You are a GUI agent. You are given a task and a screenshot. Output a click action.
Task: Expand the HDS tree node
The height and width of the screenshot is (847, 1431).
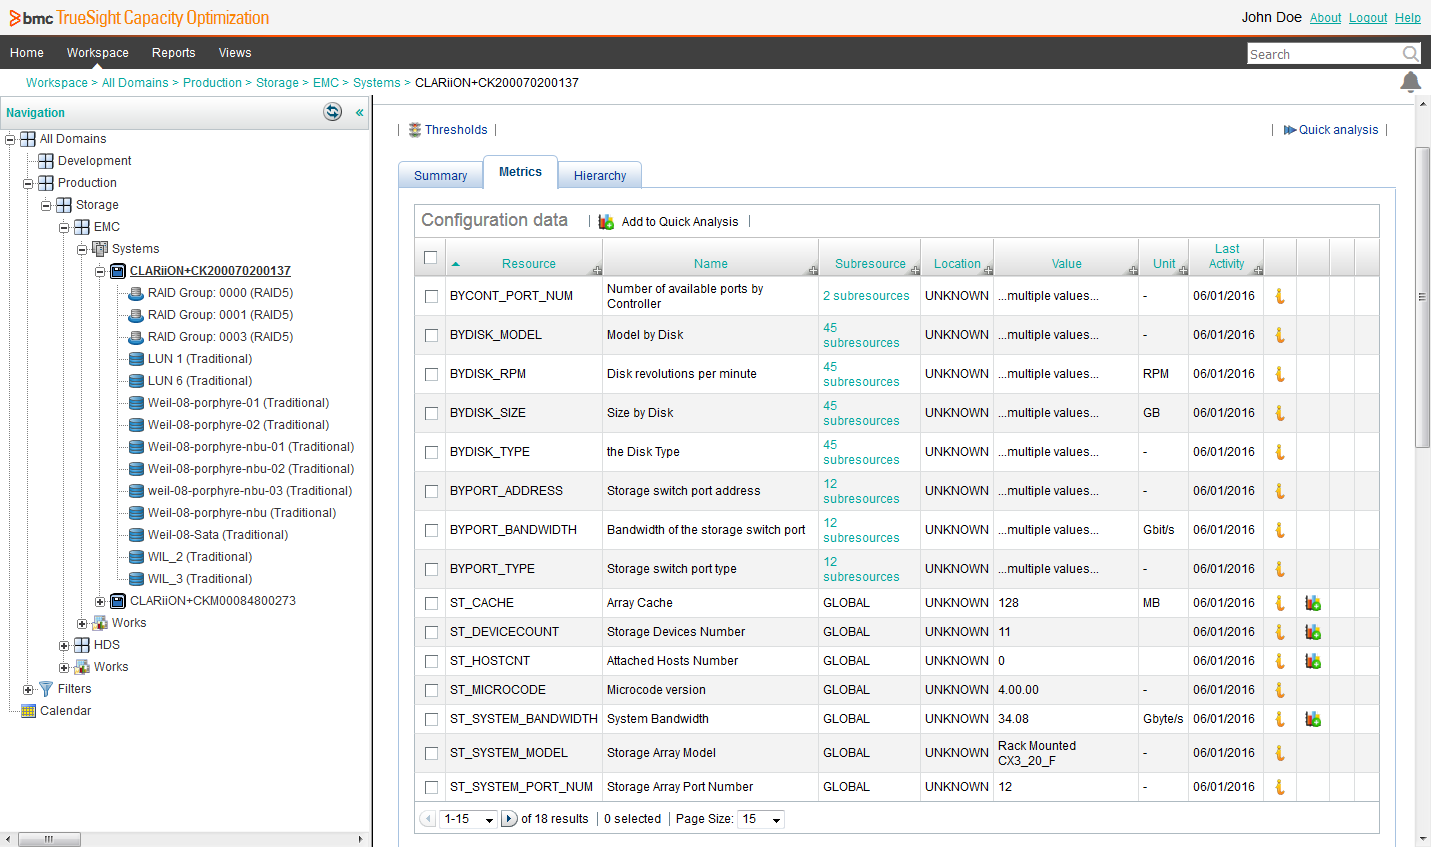click(x=64, y=645)
